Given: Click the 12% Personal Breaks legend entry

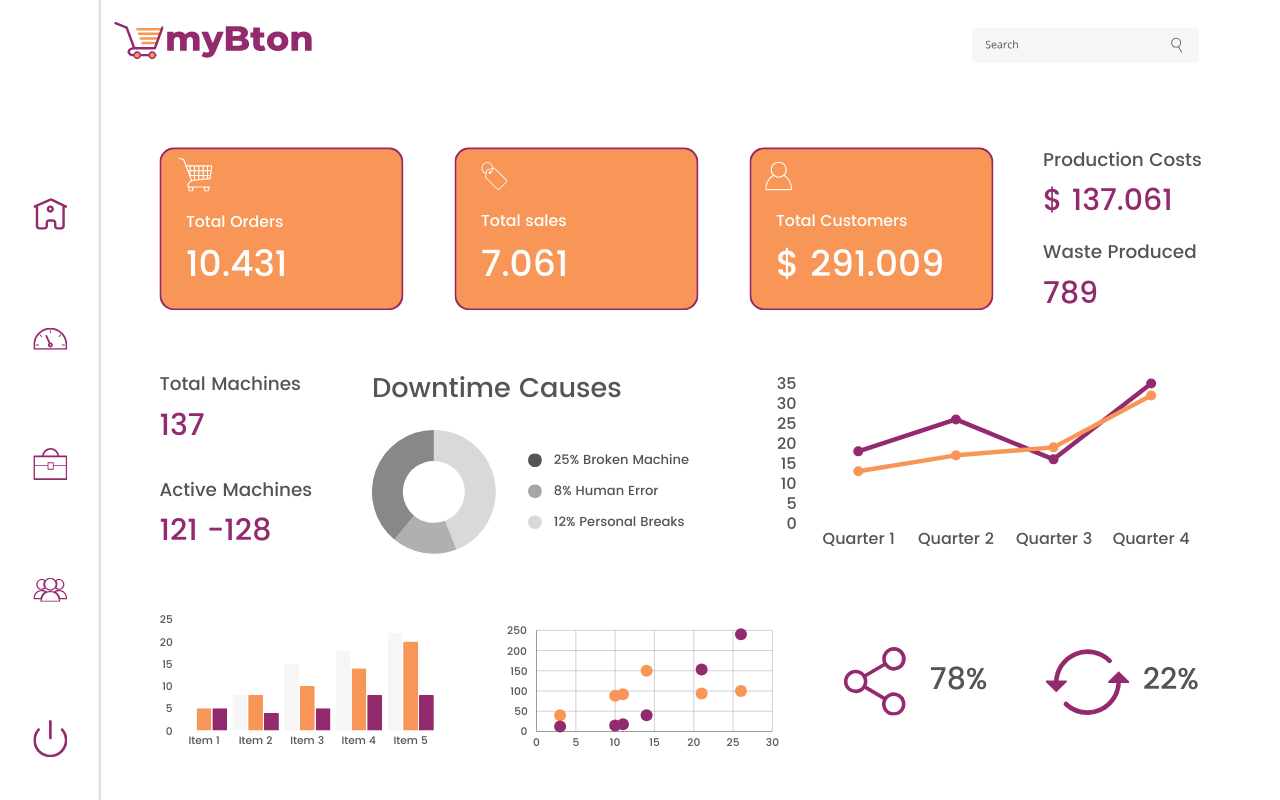Looking at the screenshot, I should coord(606,522).
